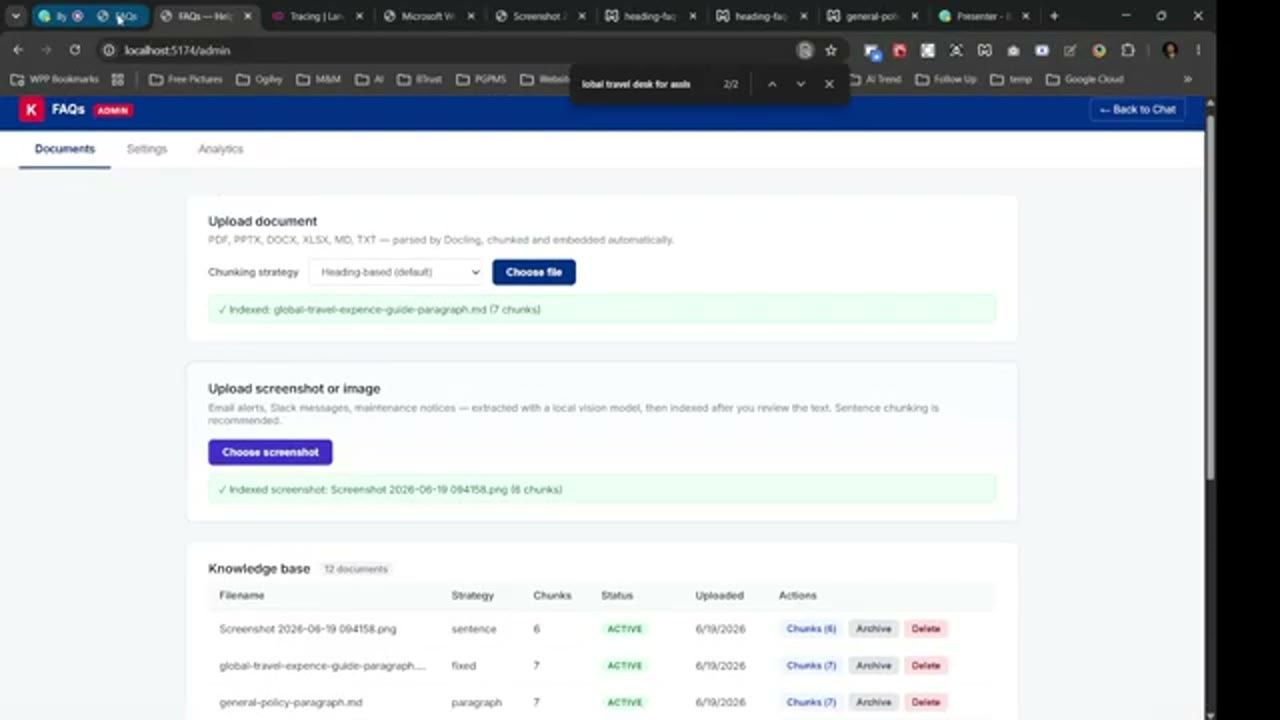View site information icon in address bar

[x=109, y=50]
